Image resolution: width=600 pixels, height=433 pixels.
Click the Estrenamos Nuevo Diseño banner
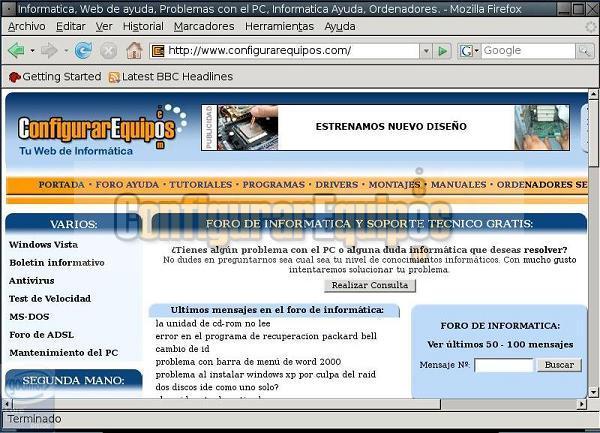pyautogui.click(x=385, y=127)
